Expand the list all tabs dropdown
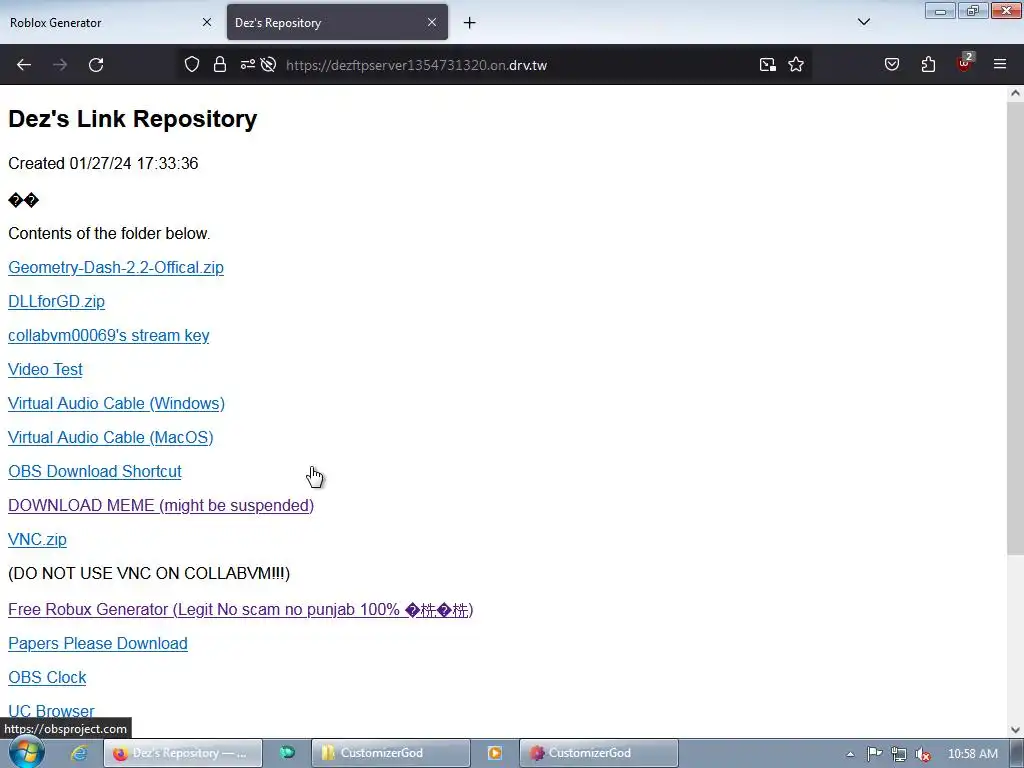The image size is (1024, 768). (864, 22)
